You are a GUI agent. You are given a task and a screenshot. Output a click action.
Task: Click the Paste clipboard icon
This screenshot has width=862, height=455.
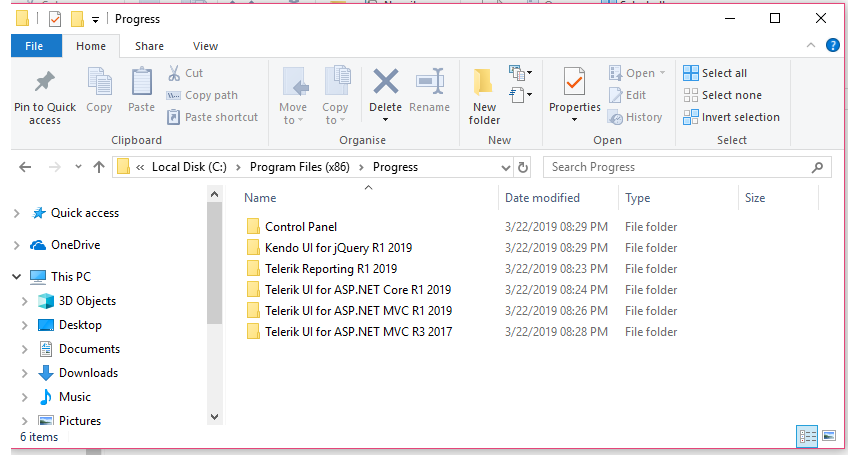(141, 81)
